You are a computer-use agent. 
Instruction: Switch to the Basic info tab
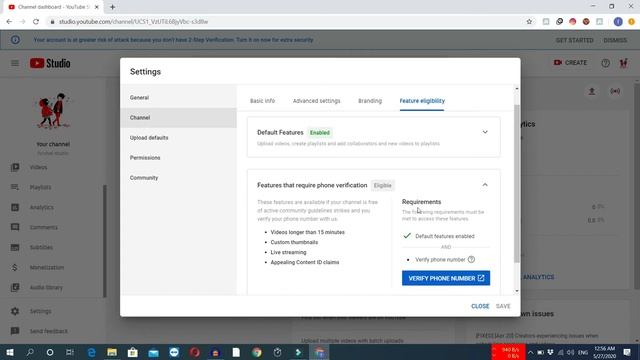pyautogui.click(x=262, y=101)
